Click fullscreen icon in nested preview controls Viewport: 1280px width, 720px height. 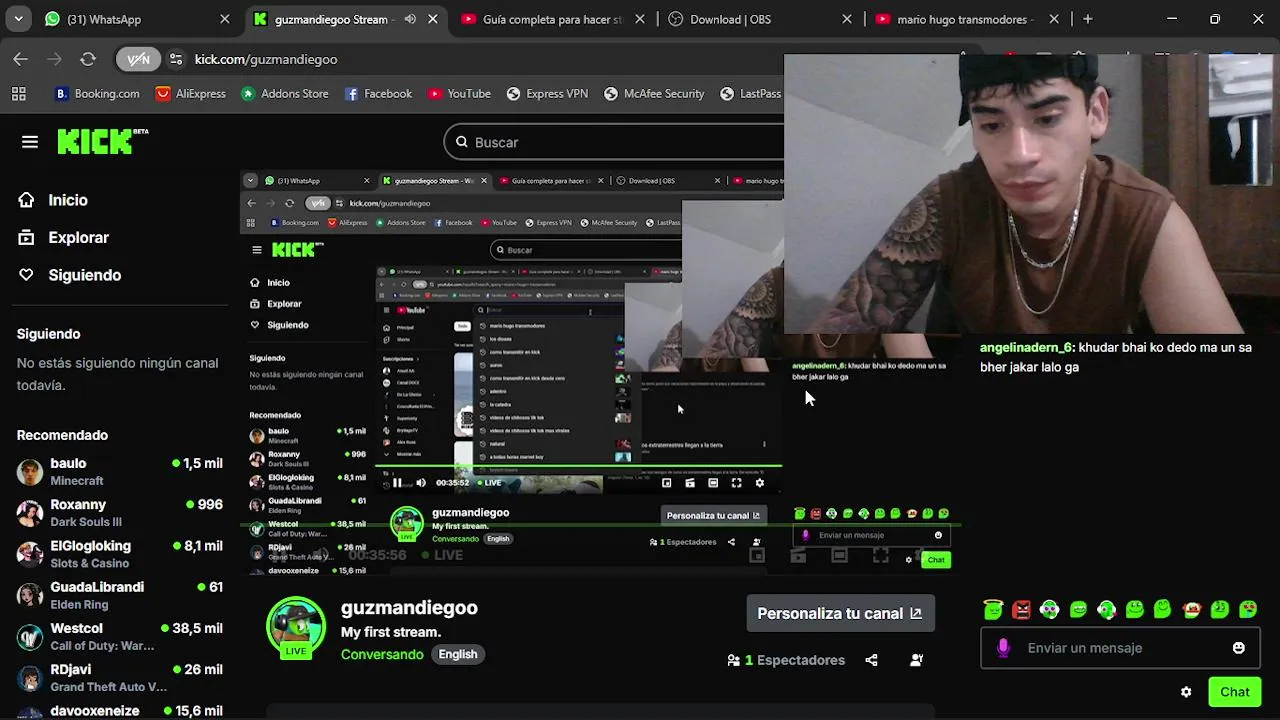pos(736,483)
